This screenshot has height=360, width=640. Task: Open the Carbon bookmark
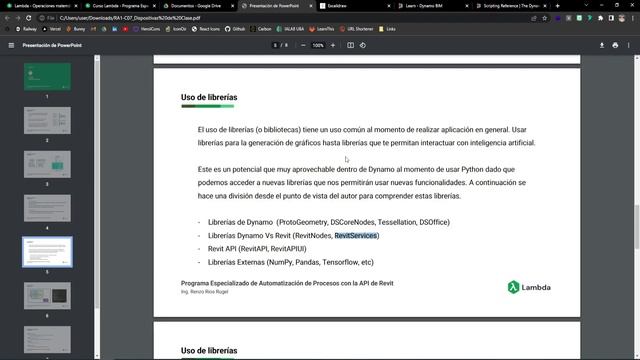(x=261, y=29)
